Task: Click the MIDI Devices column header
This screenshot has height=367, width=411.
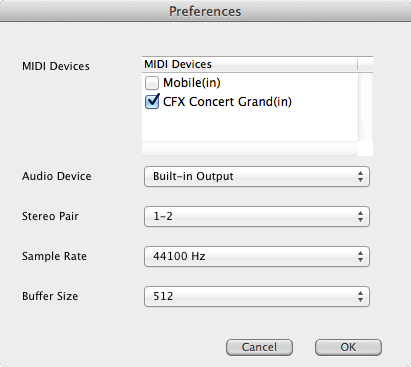Action: click(250, 64)
